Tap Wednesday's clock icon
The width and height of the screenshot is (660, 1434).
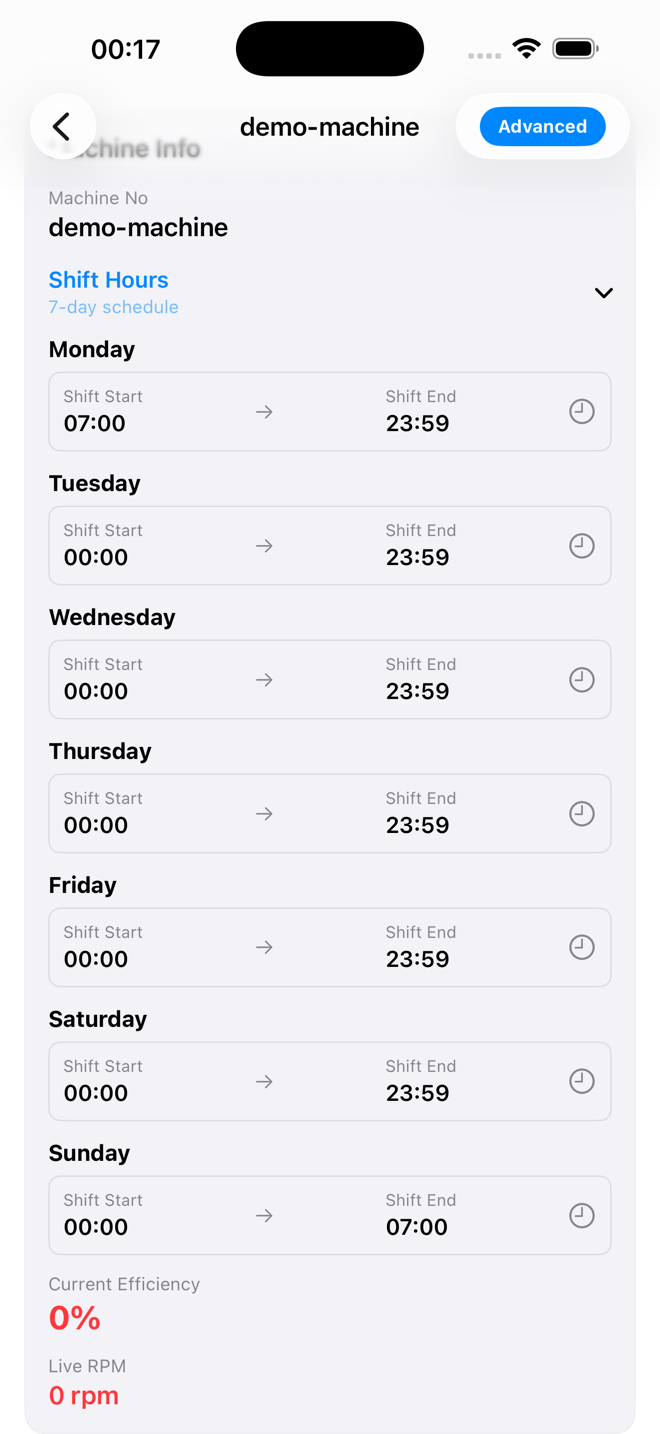(582, 680)
